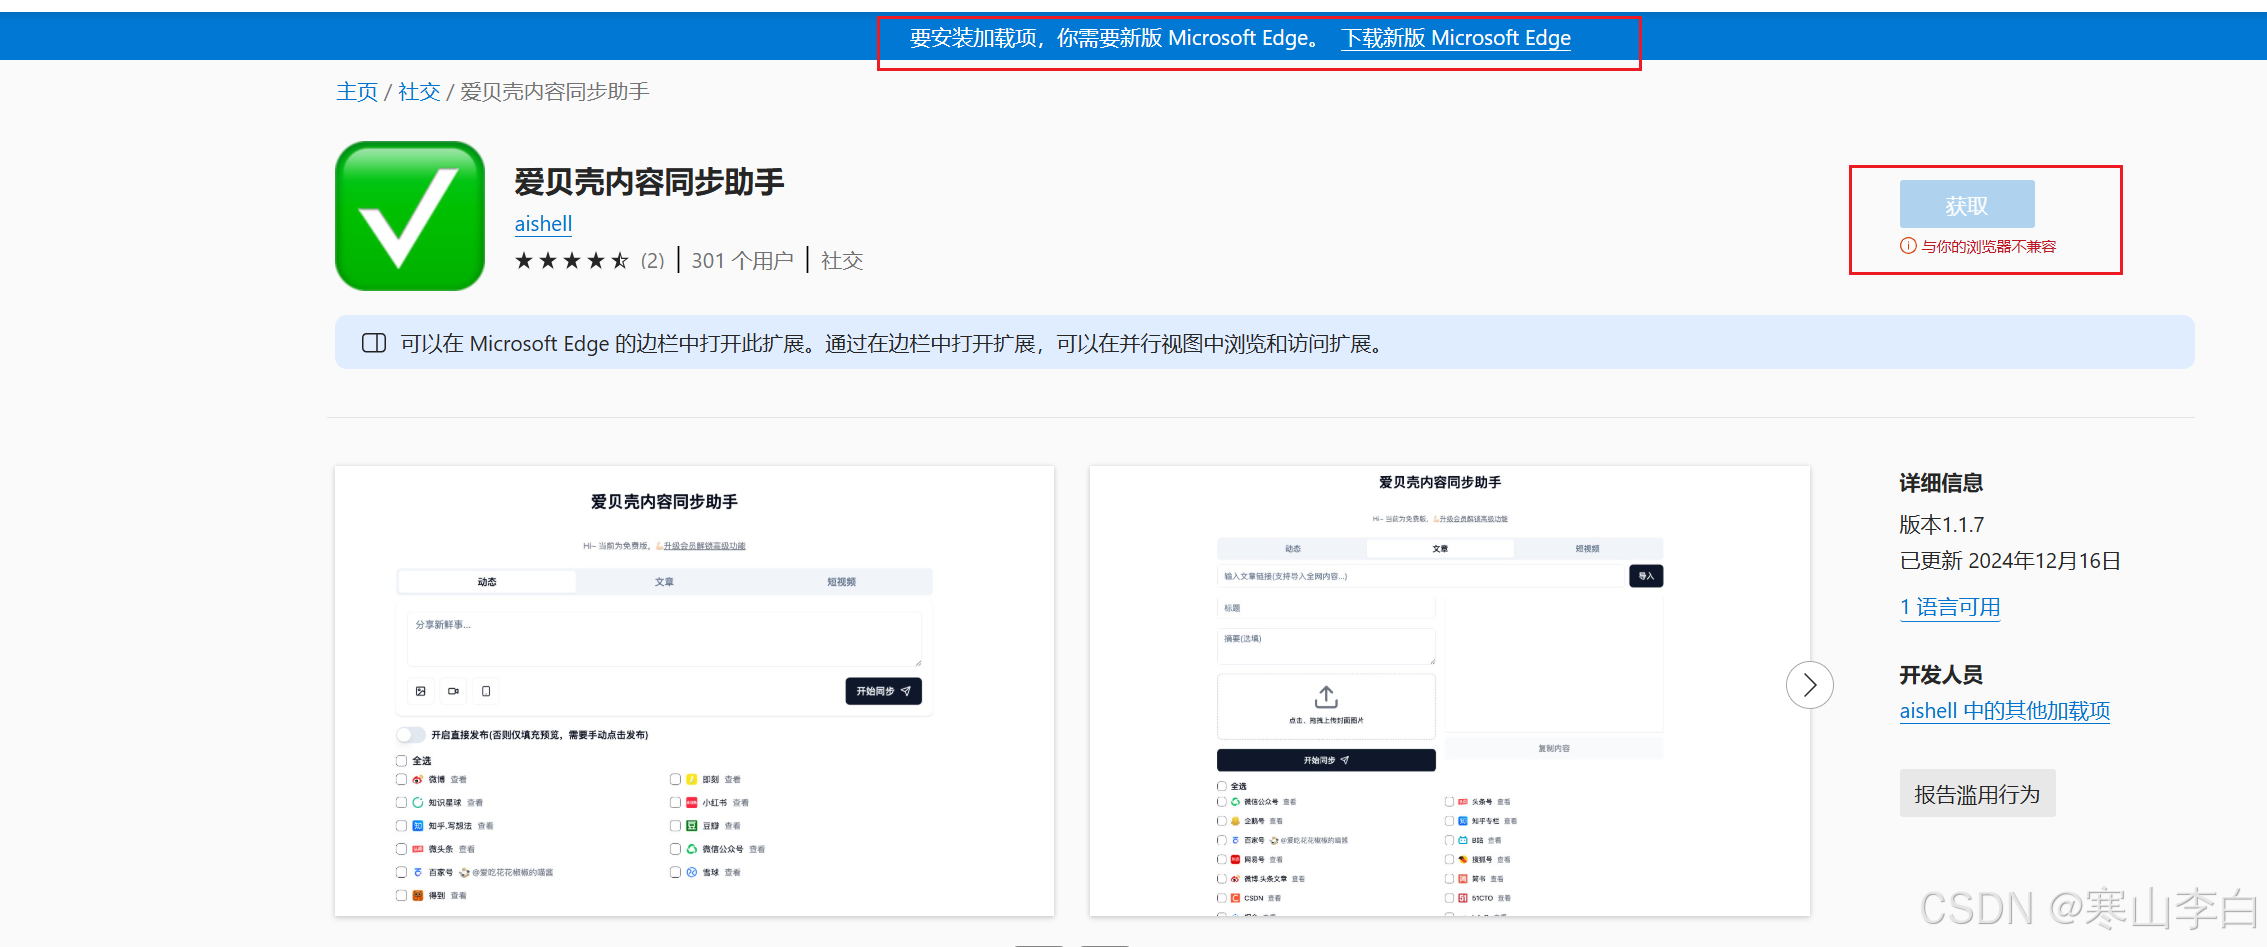Click the 知识星球 platform icon
This screenshot has width=2267, height=947.
418,802
